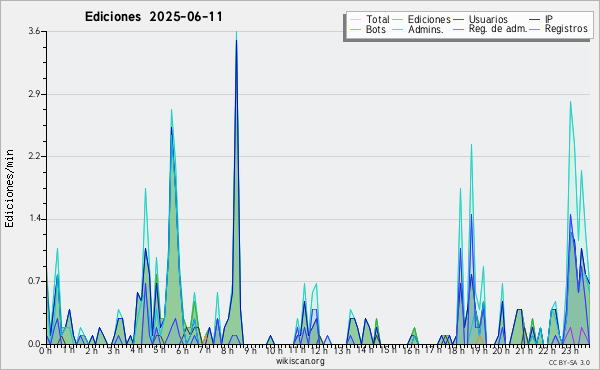Screen dimensions: 600x370
Task: Click the y-axis label 'Ediciones/min'
Action: 9,188
